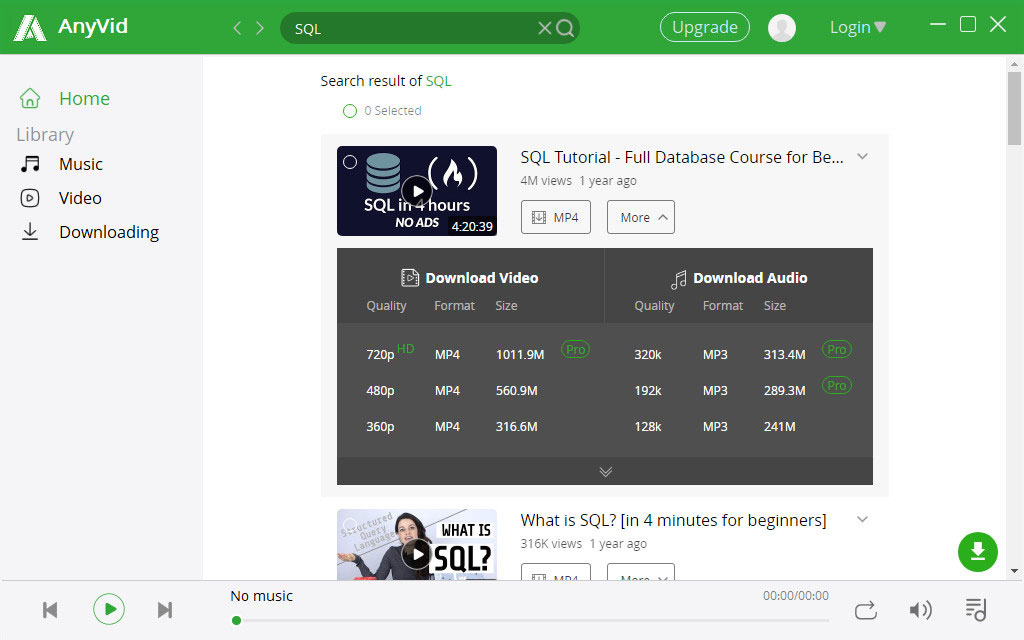The height and width of the screenshot is (640, 1024).
Task: Open SQL Tutorial Full Database Course title
Action: (682, 157)
